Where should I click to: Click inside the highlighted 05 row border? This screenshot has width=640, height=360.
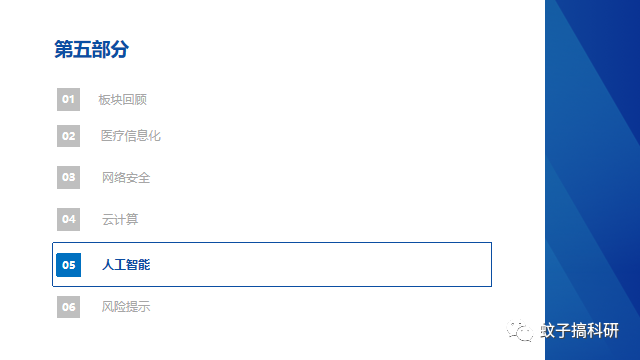pyautogui.click(x=272, y=264)
